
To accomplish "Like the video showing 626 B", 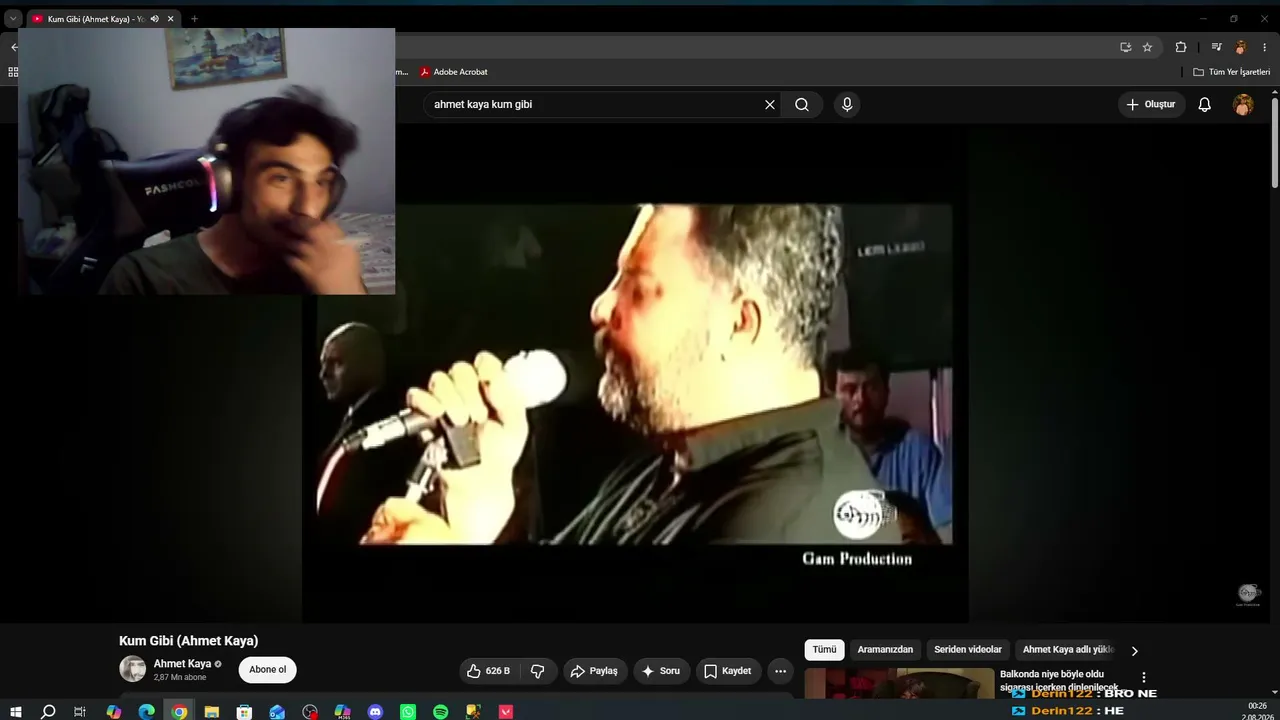I will click(488, 671).
